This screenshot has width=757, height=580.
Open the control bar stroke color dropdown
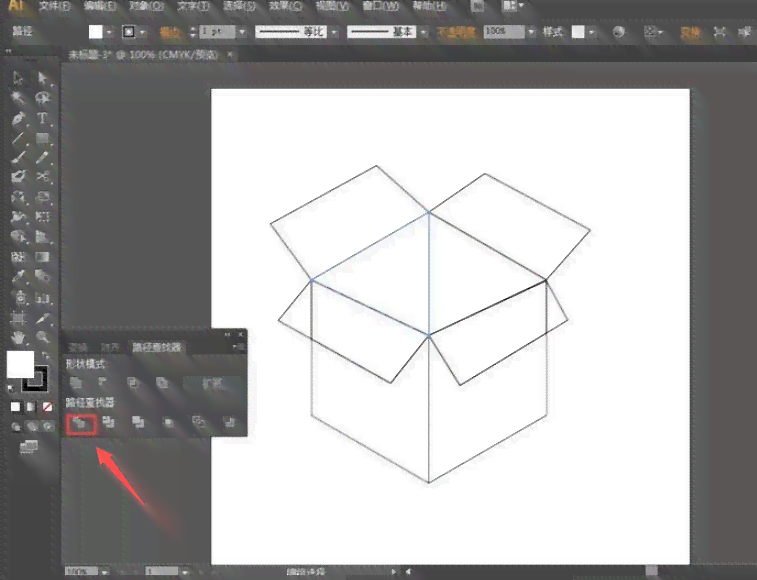[x=142, y=32]
